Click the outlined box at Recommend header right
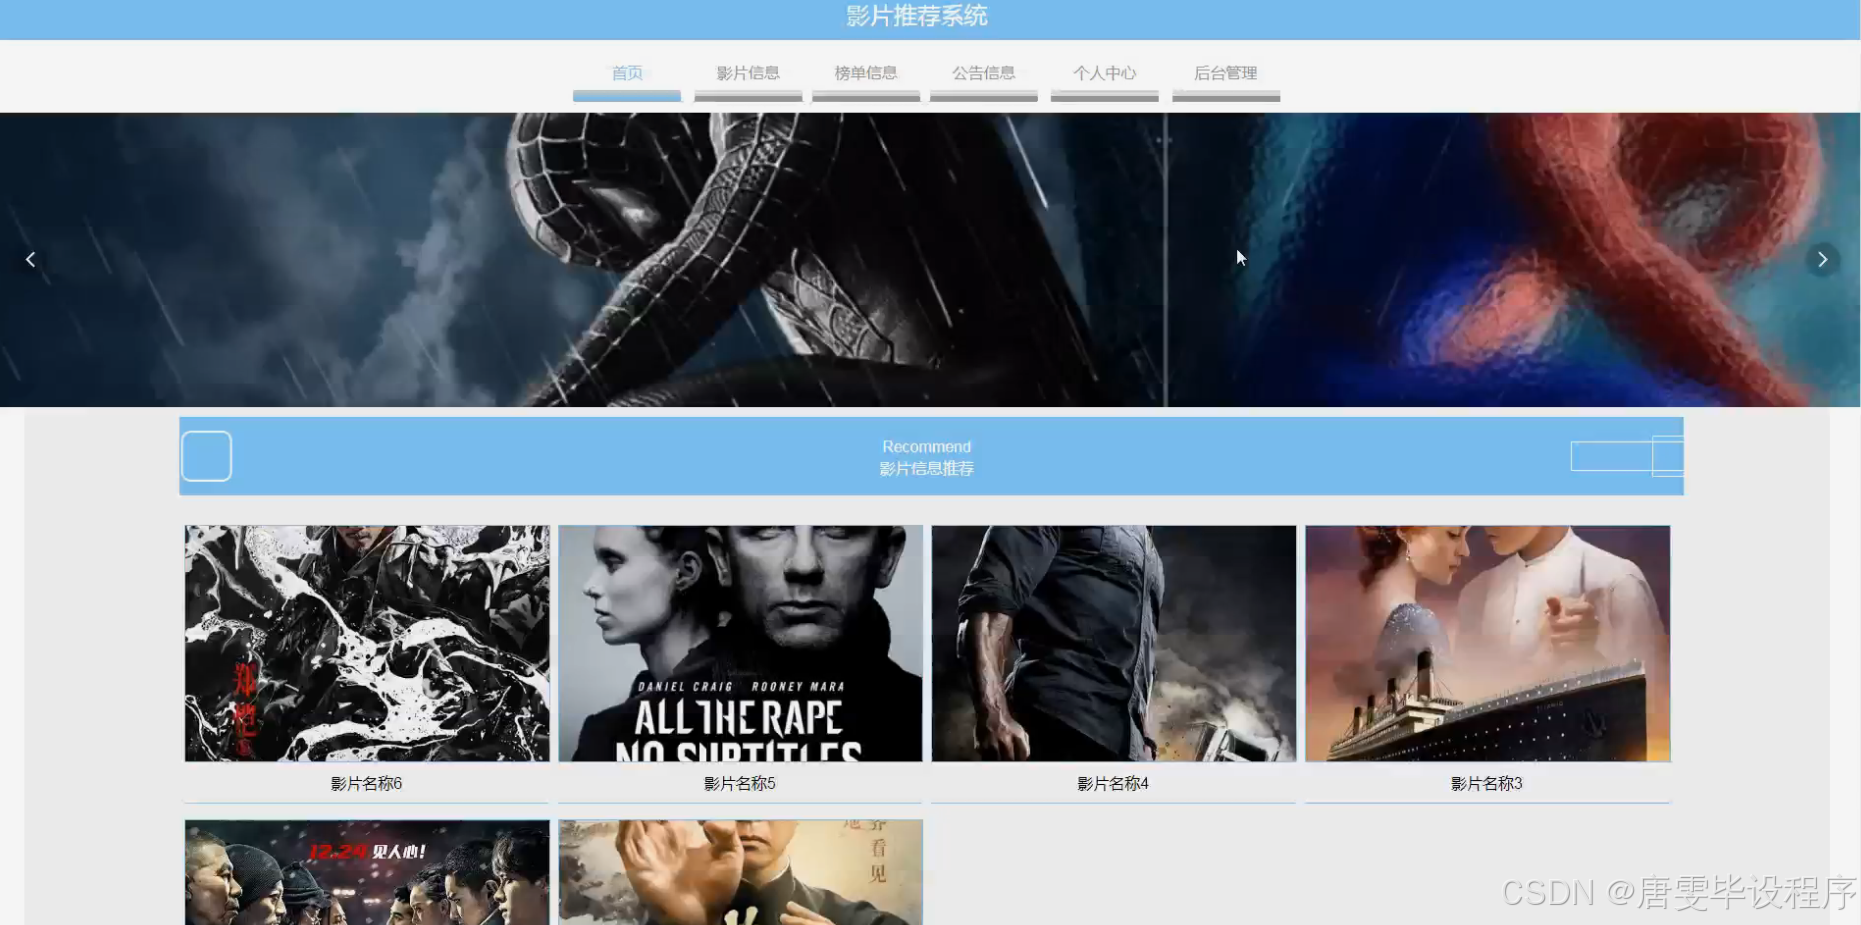 pos(1627,456)
